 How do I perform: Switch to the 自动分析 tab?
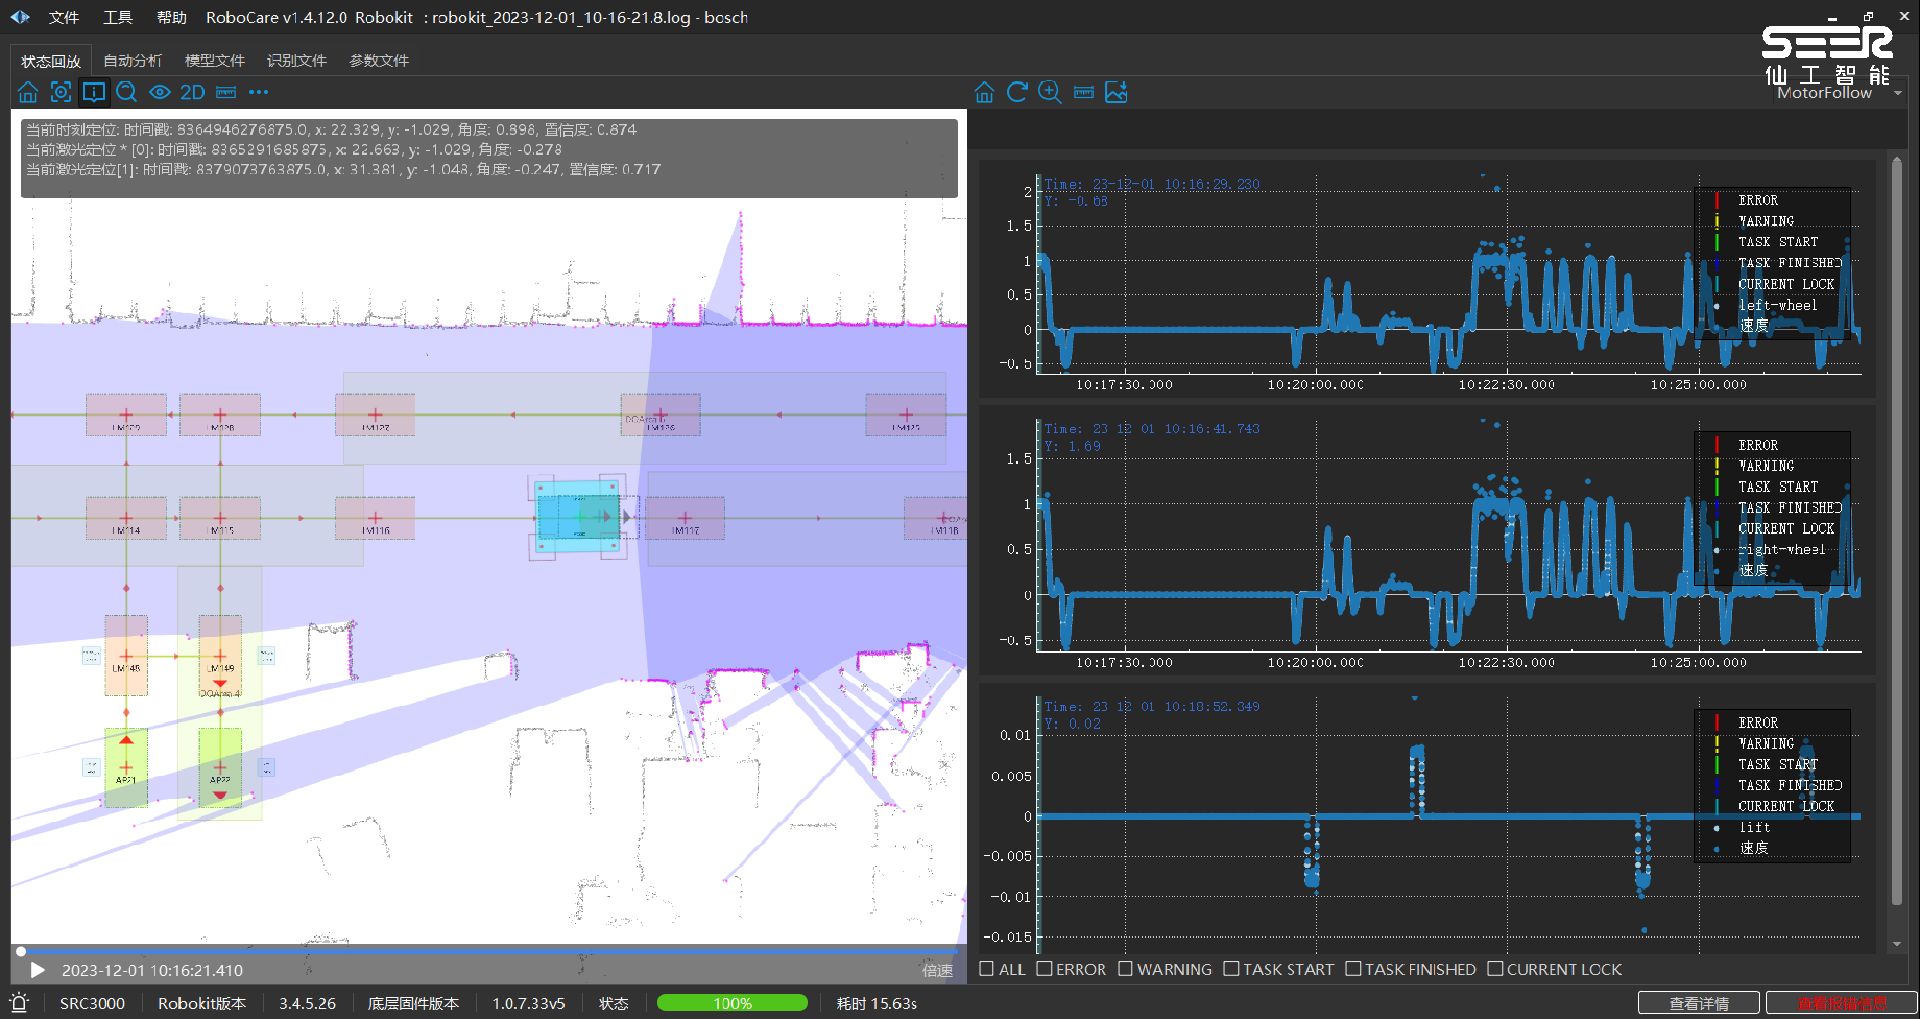click(x=132, y=61)
